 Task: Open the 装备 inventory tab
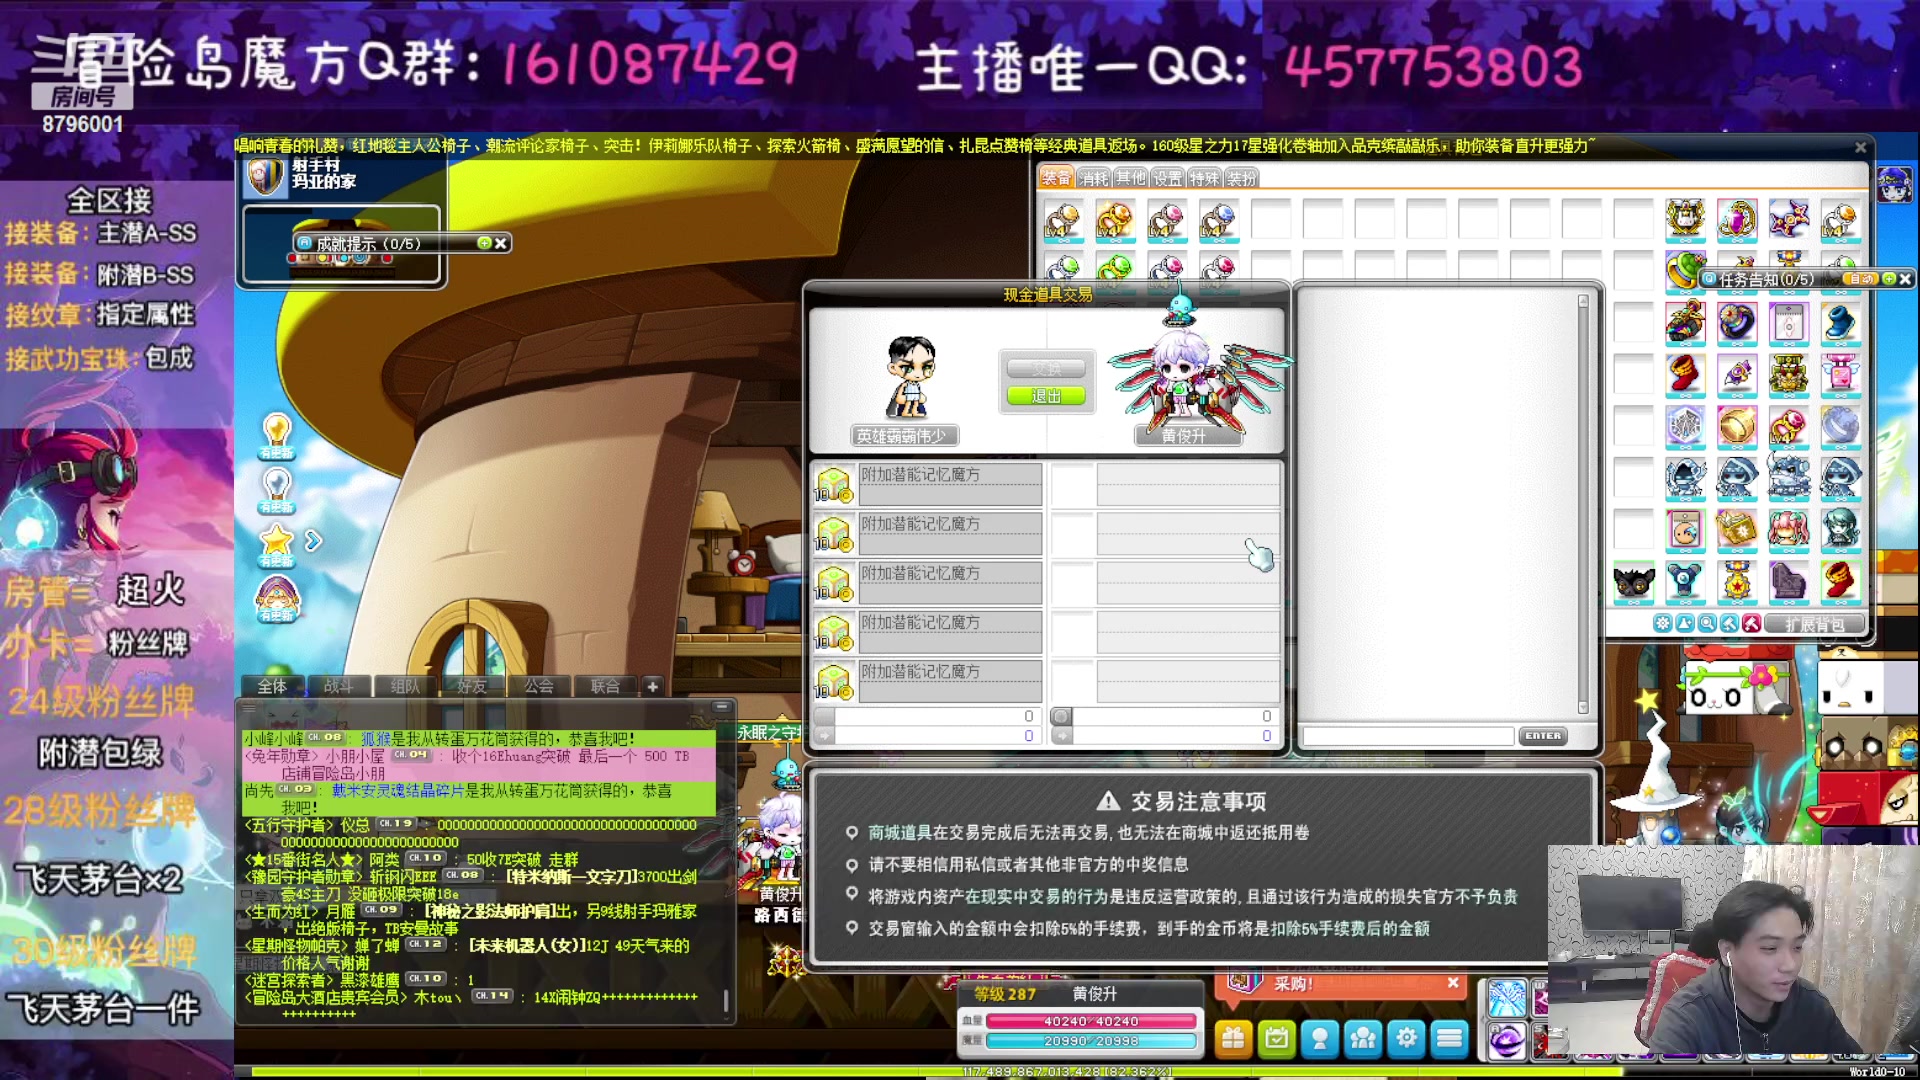[1056, 178]
